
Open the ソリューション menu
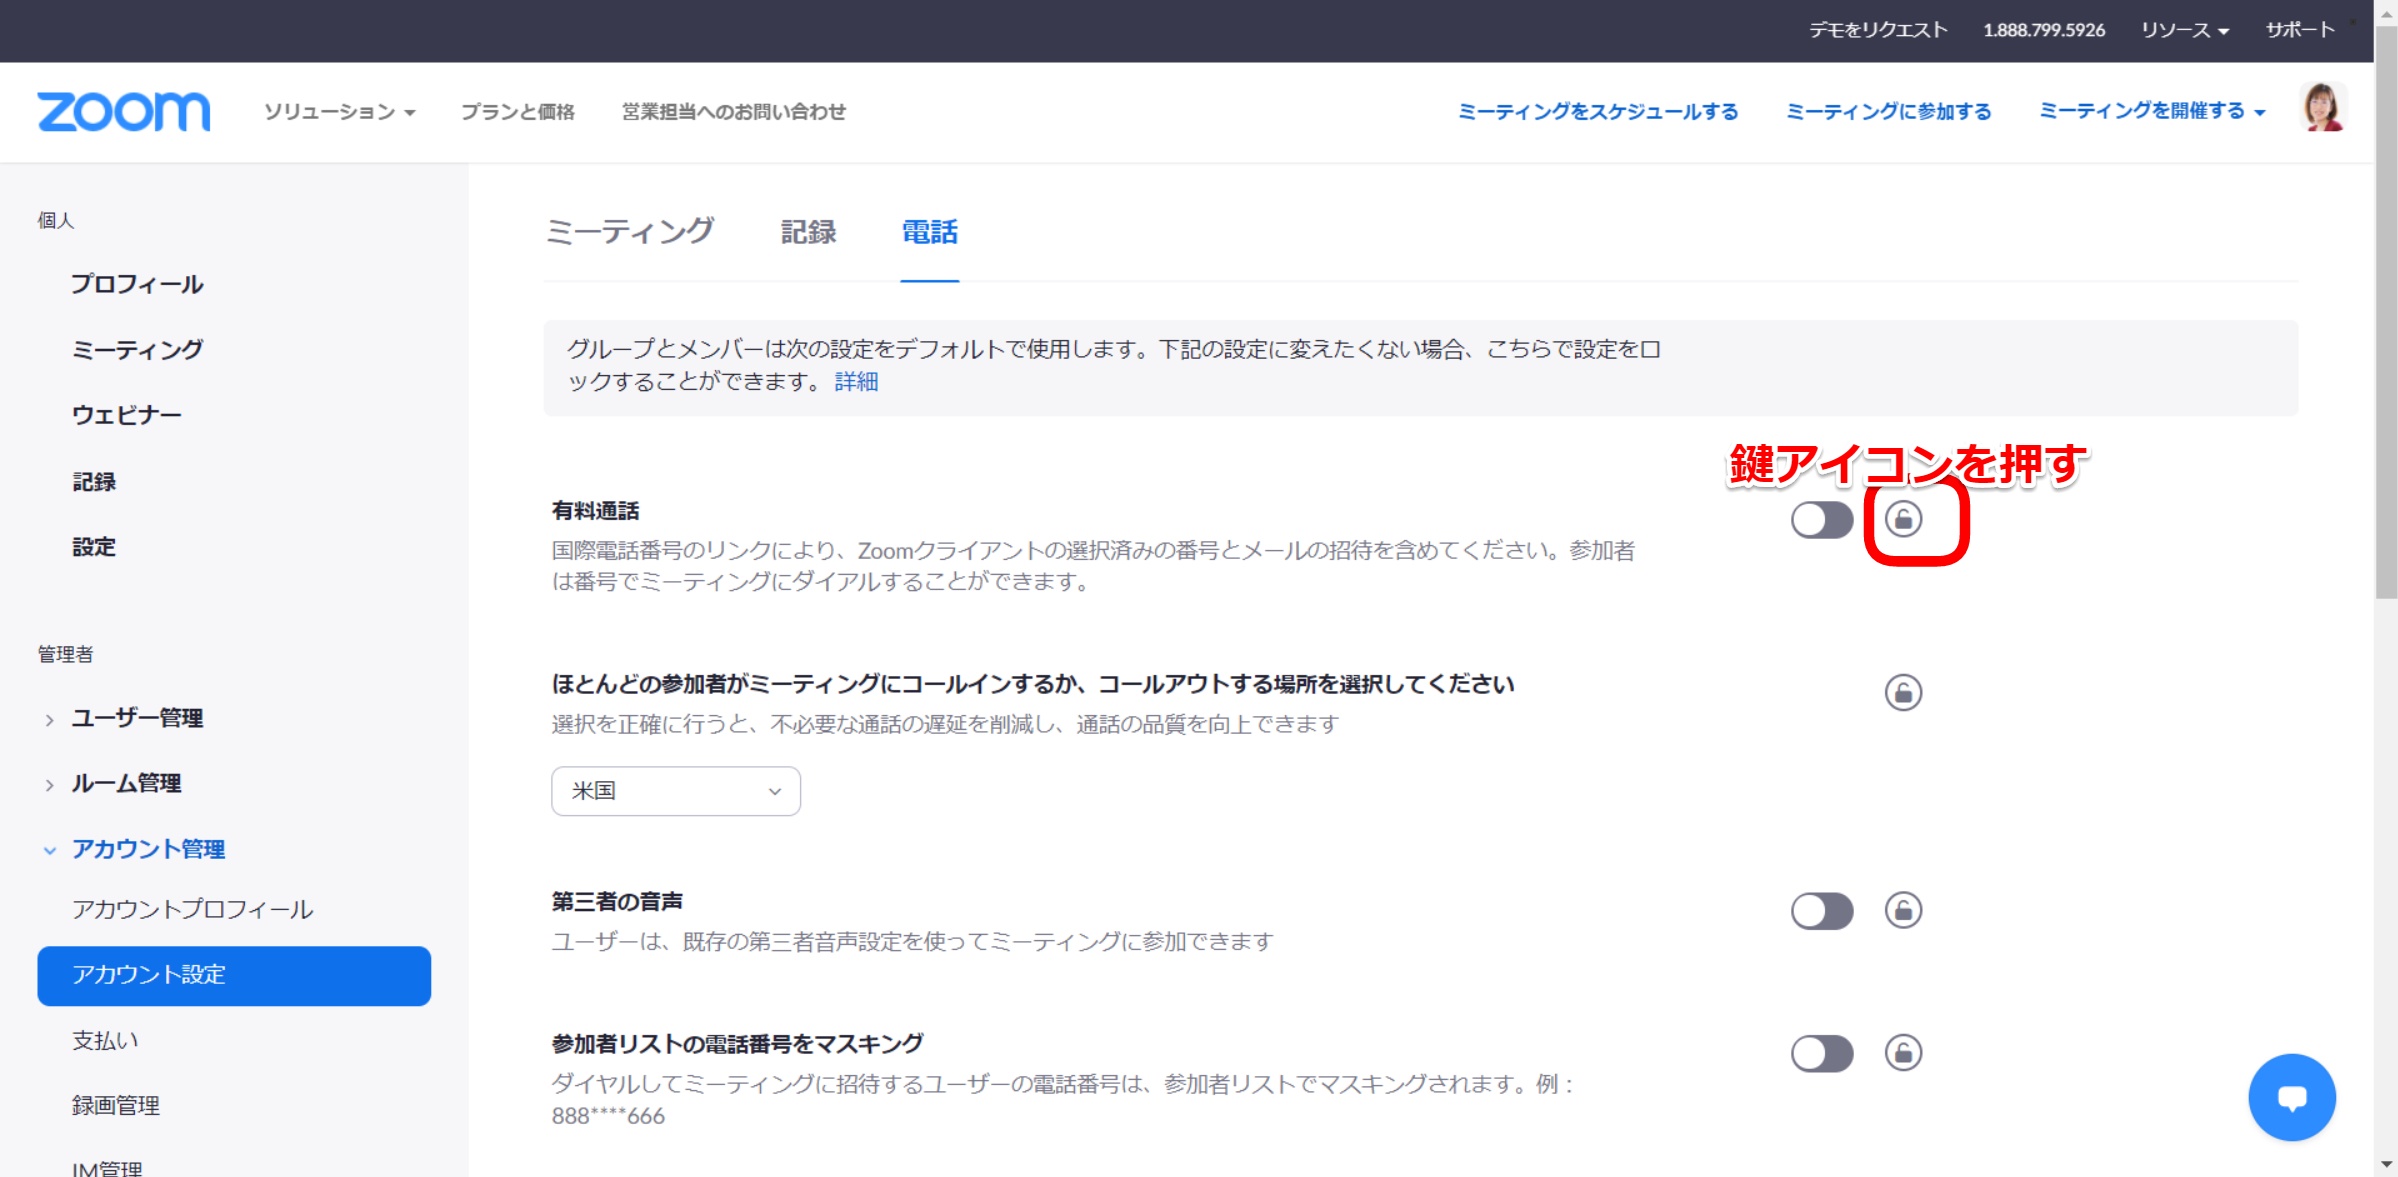(339, 111)
